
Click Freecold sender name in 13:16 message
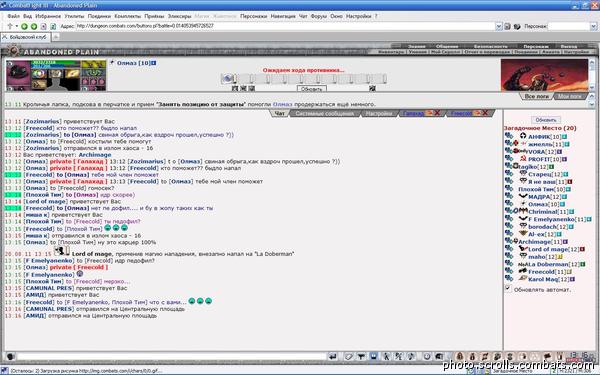coord(39,302)
